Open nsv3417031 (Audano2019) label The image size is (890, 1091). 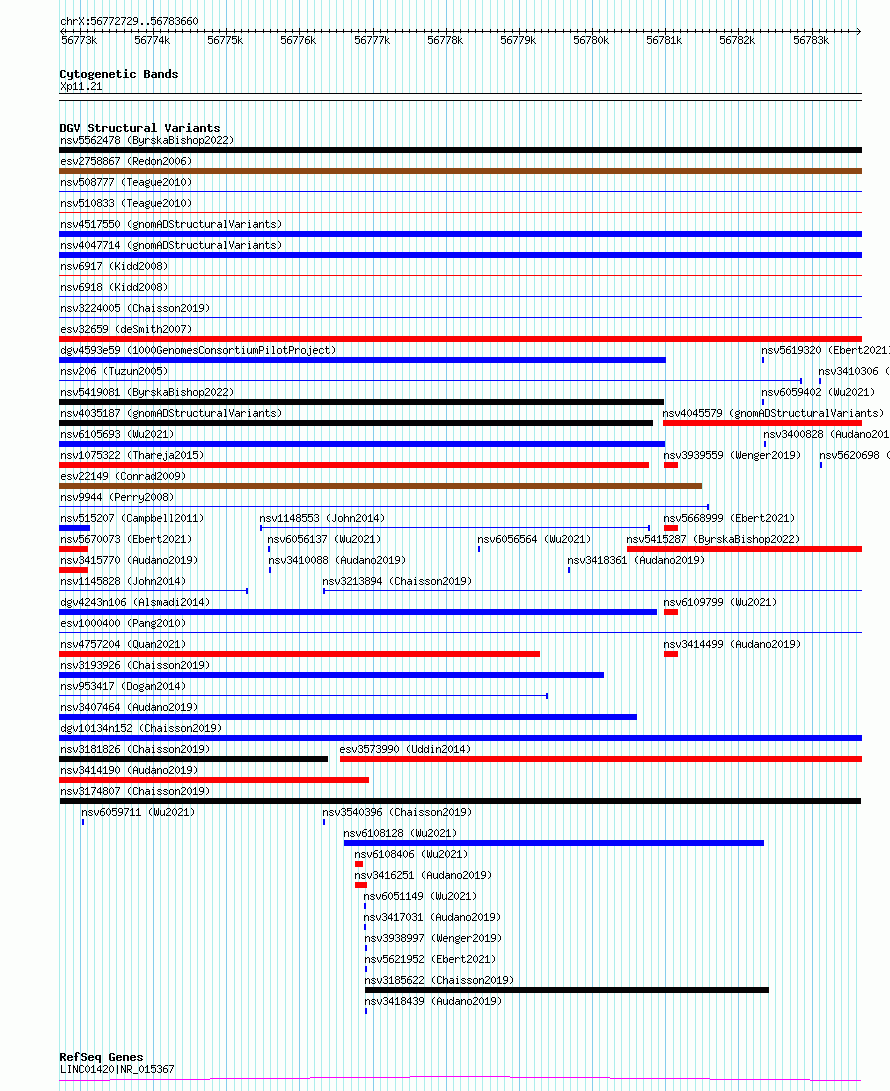(432, 917)
